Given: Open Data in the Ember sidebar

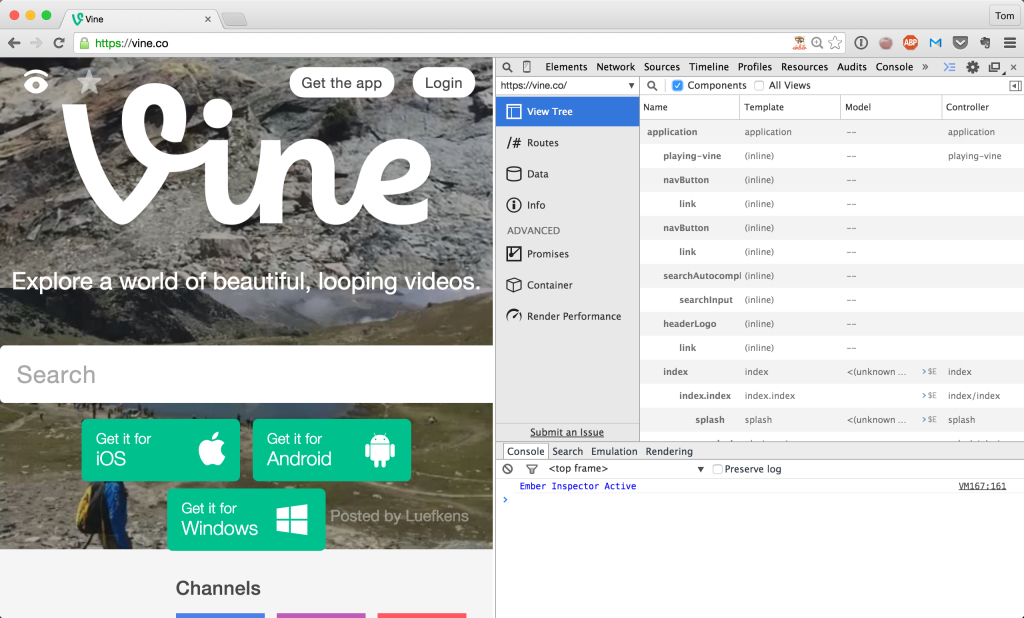Looking at the screenshot, I should [x=567, y=174].
